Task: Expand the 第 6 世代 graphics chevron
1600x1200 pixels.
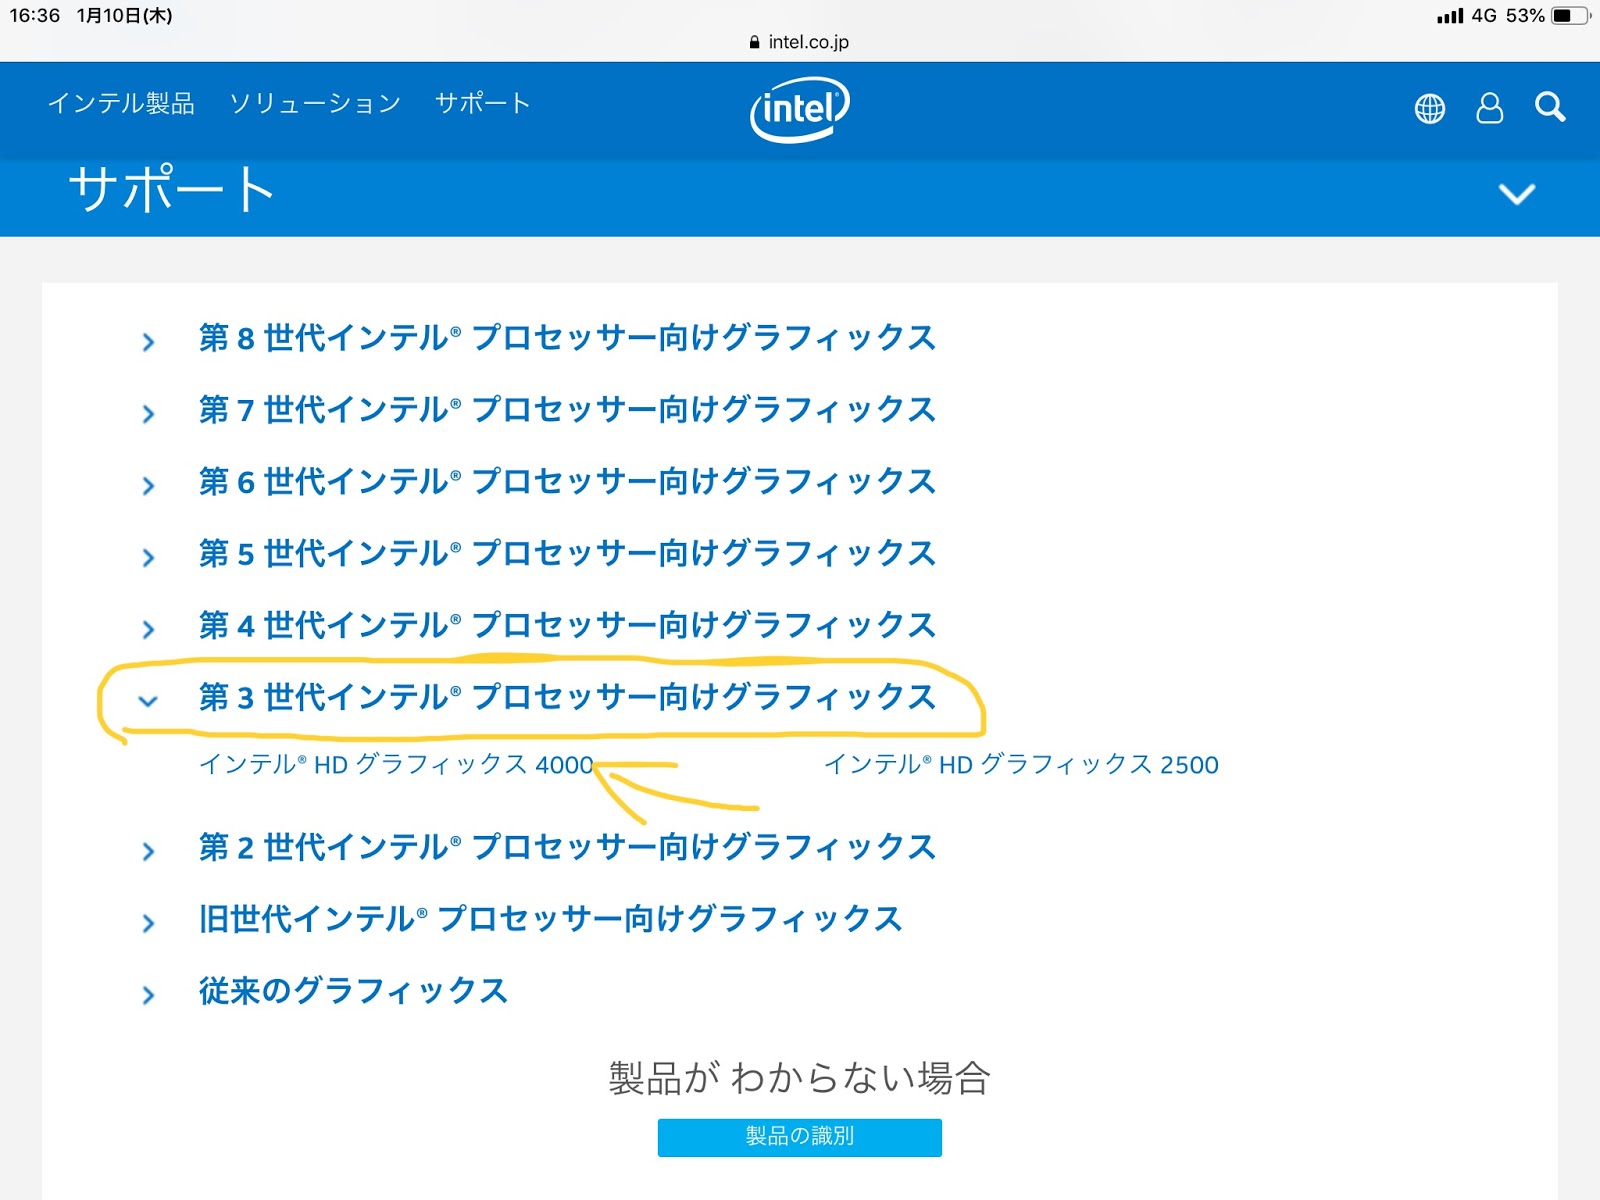Action: (149, 486)
